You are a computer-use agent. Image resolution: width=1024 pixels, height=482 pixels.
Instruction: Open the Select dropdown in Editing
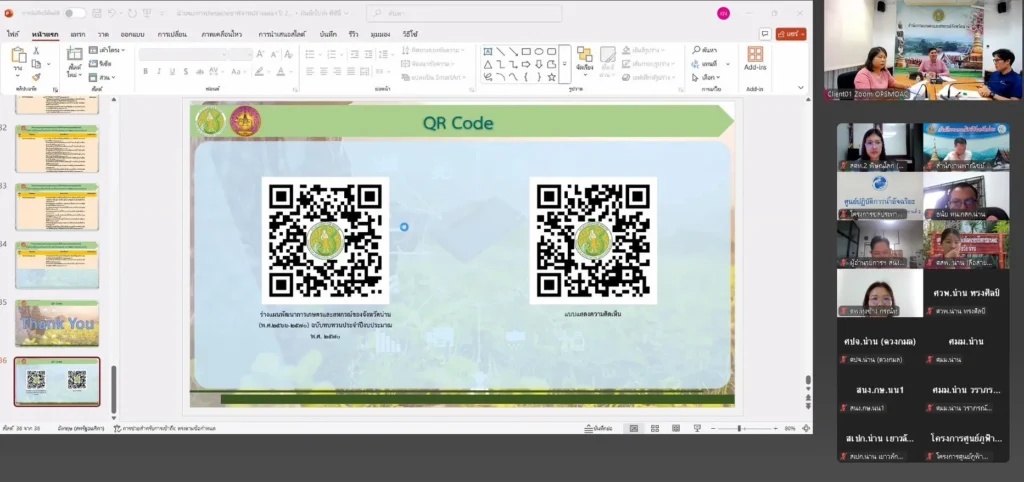pos(706,77)
